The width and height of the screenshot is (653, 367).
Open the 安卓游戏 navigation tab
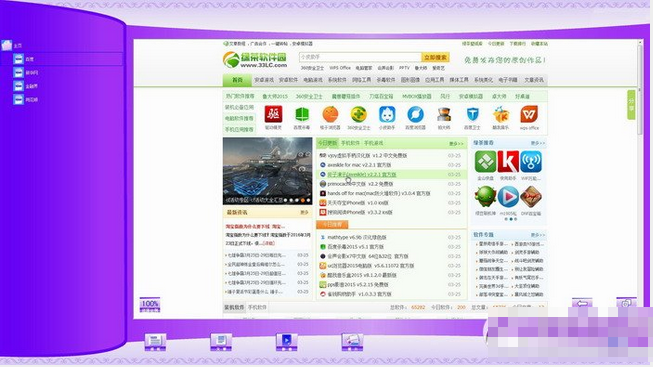[264, 80]
